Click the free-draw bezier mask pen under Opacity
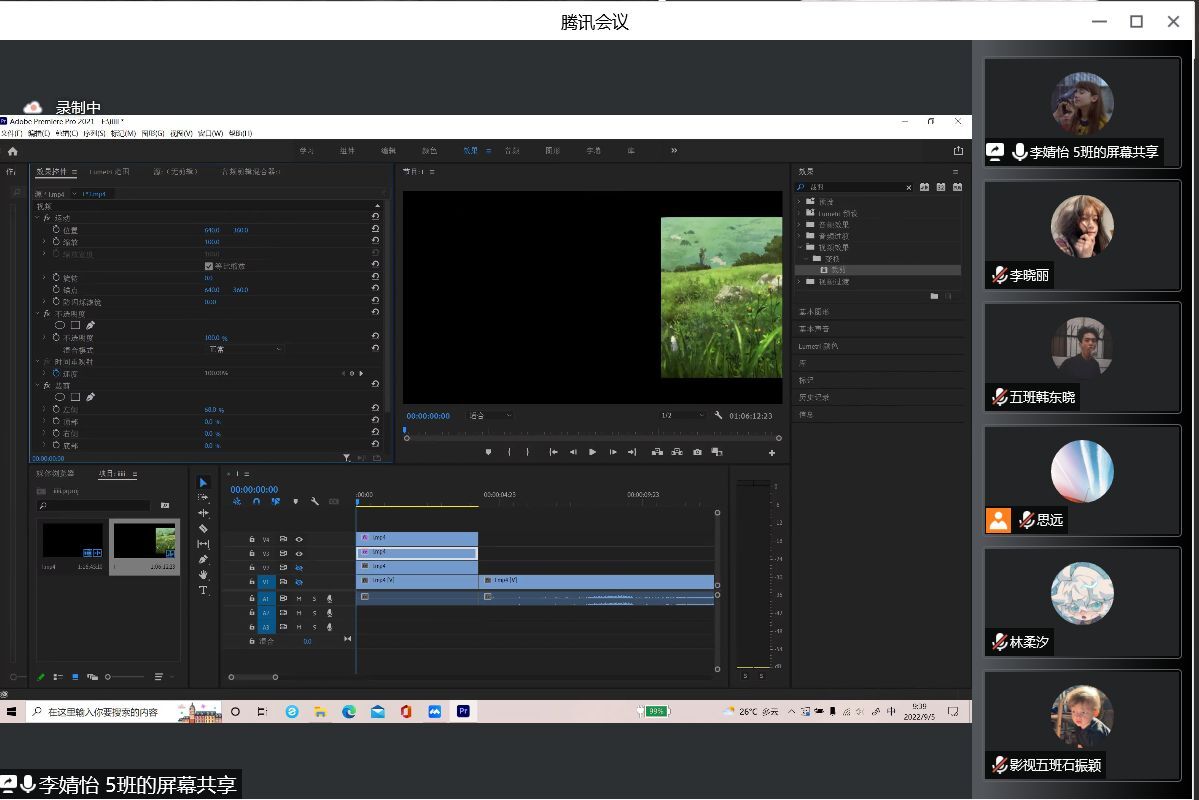This screenshot has width=1199, height=800. 91,325
